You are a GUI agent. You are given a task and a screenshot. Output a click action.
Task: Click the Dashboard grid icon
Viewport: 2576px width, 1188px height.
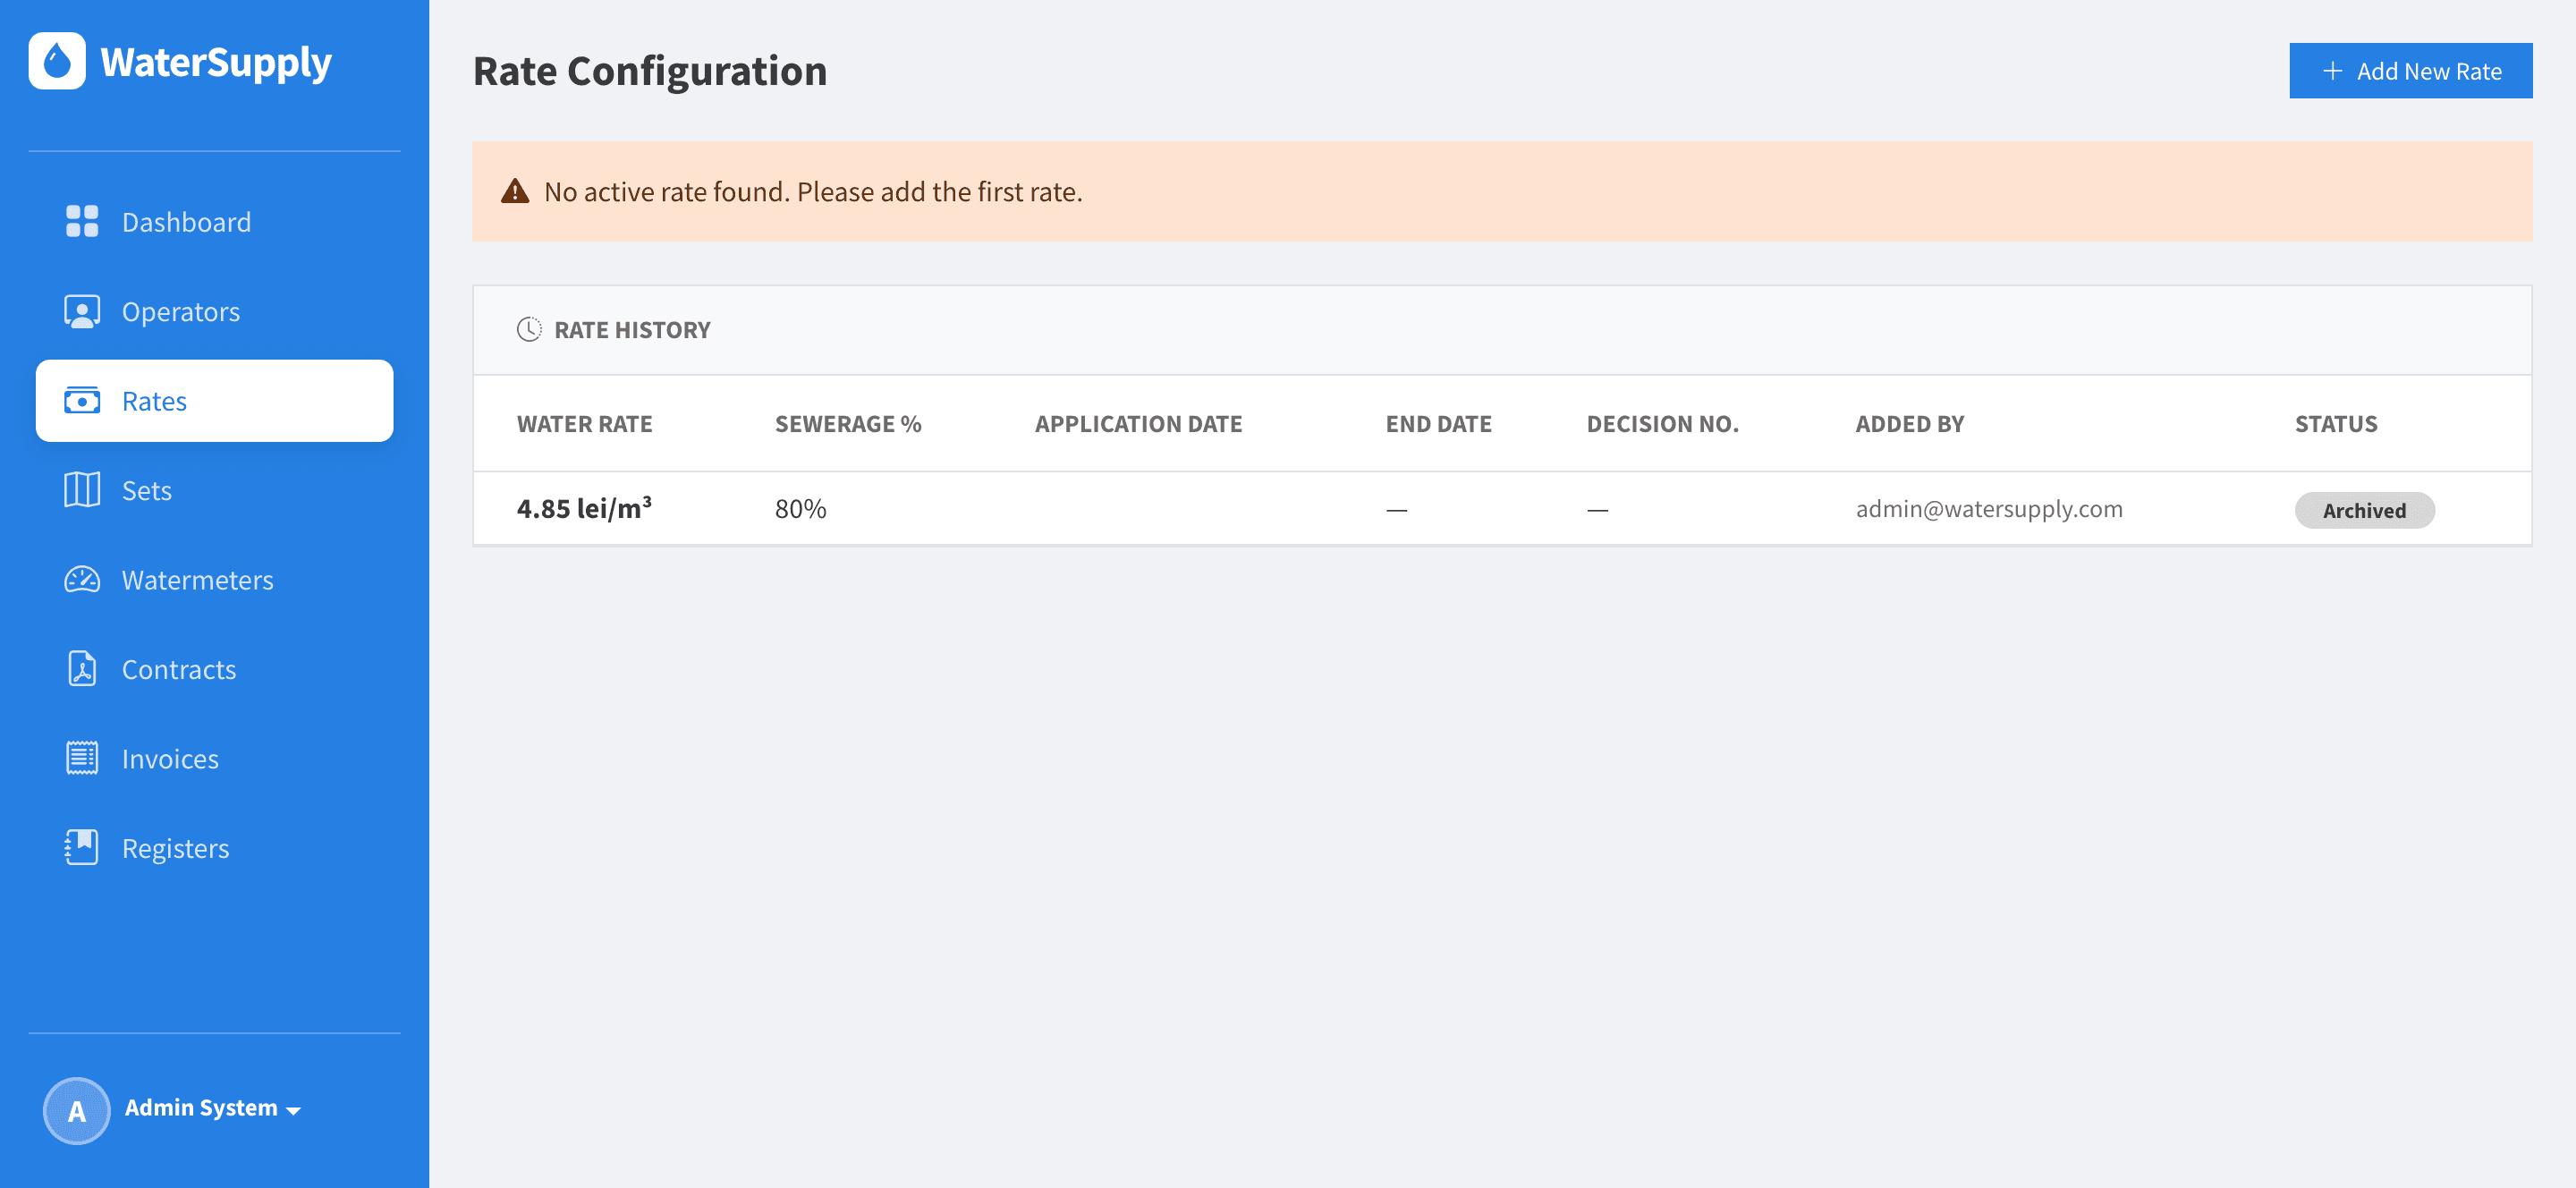point(82,221)
